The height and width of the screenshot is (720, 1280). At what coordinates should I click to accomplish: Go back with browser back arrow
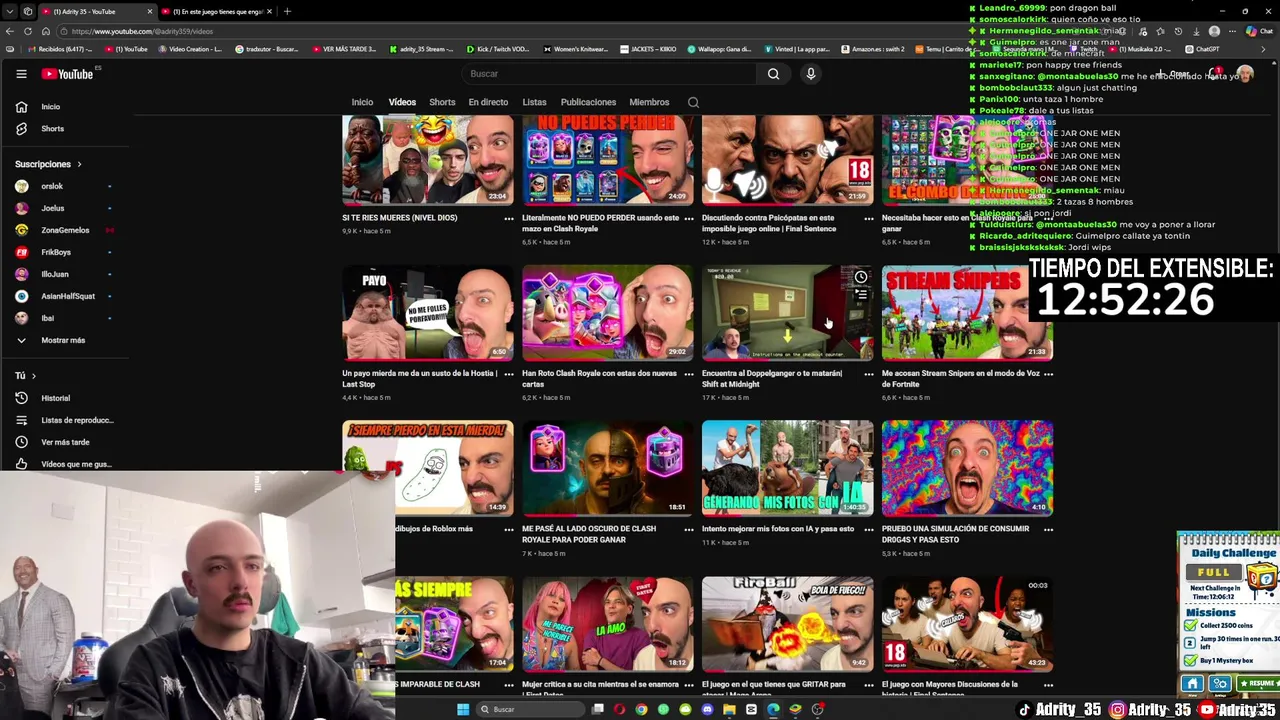[10, 31]
